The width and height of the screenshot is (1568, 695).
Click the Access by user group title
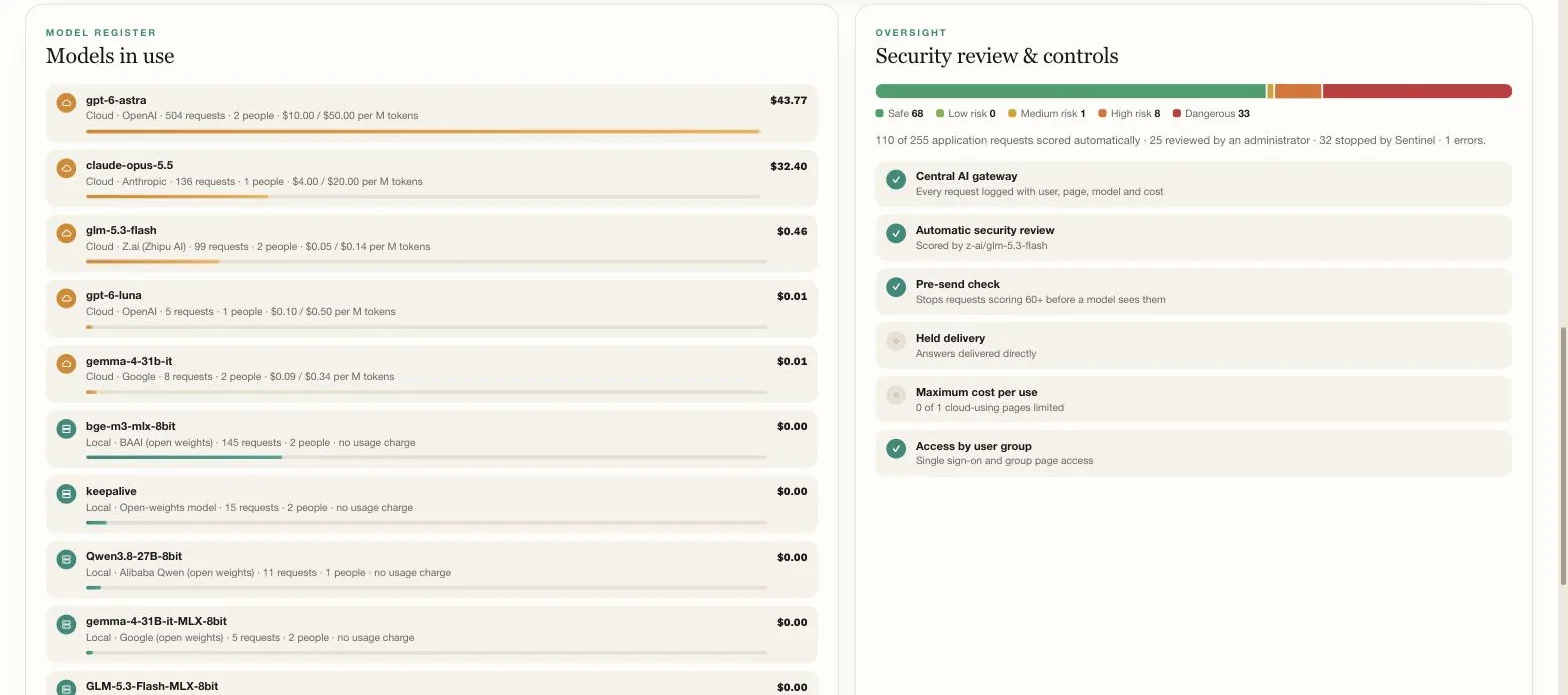click(973, 446)
